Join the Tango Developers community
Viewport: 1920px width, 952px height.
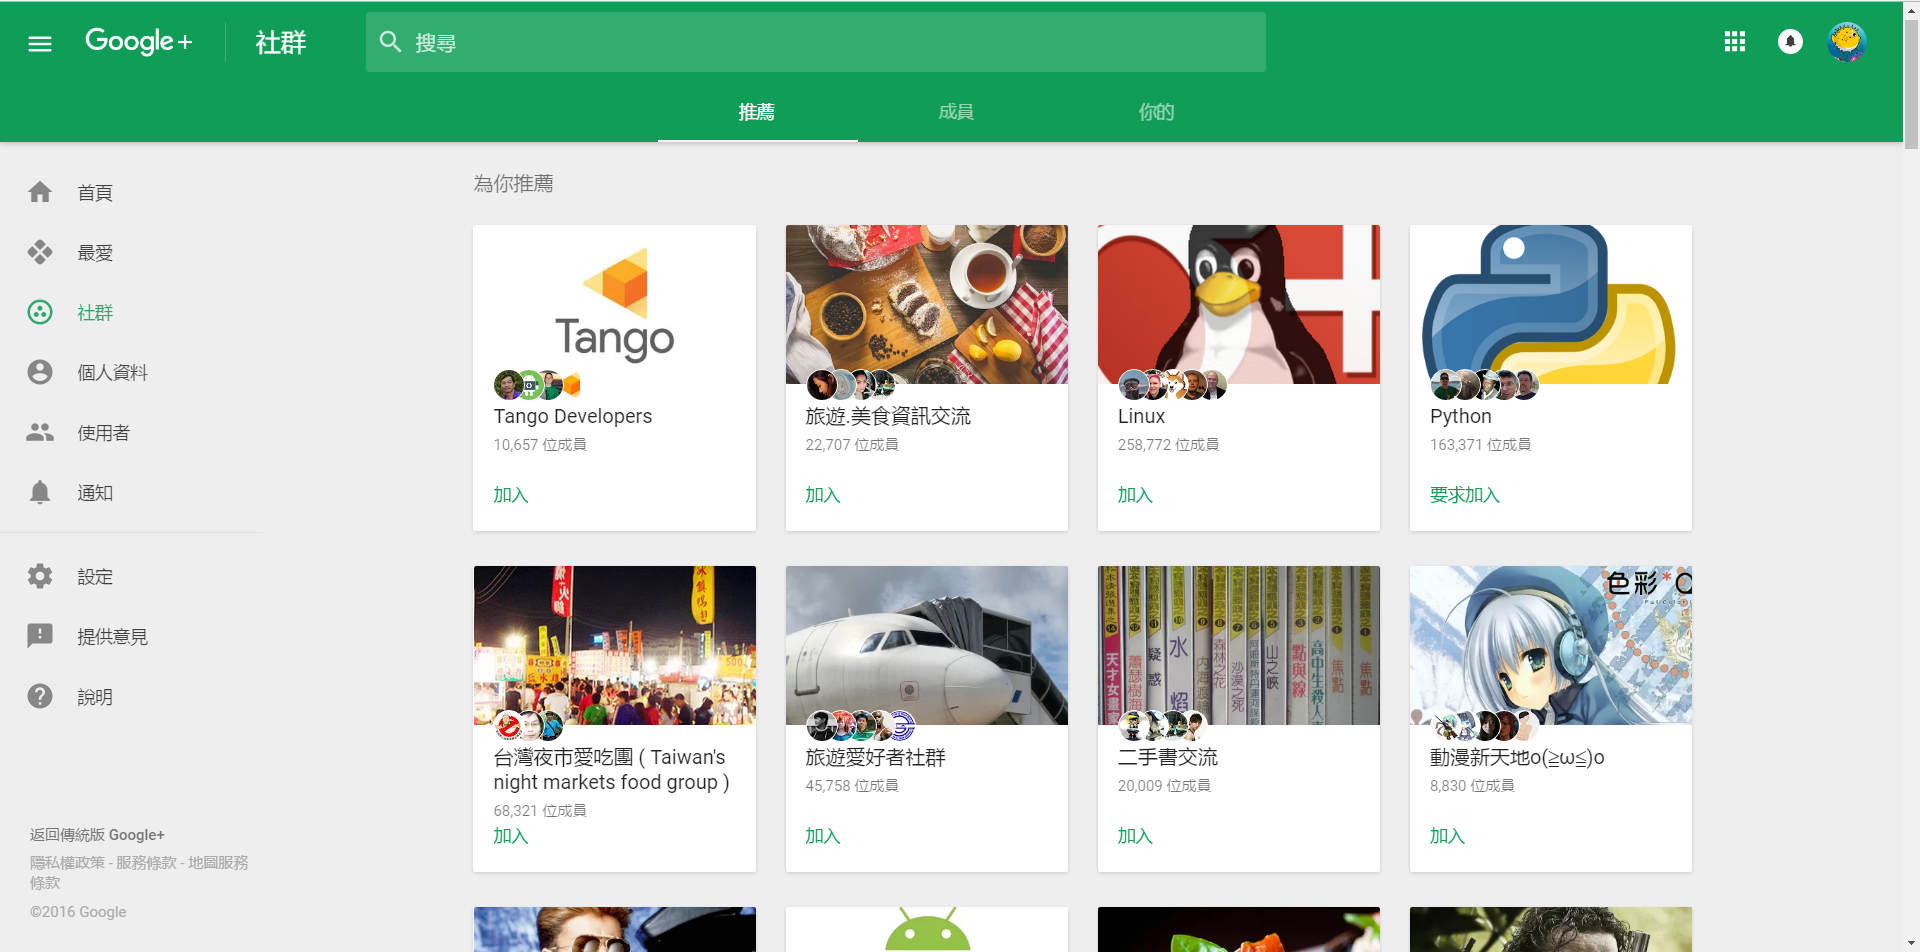511,495
